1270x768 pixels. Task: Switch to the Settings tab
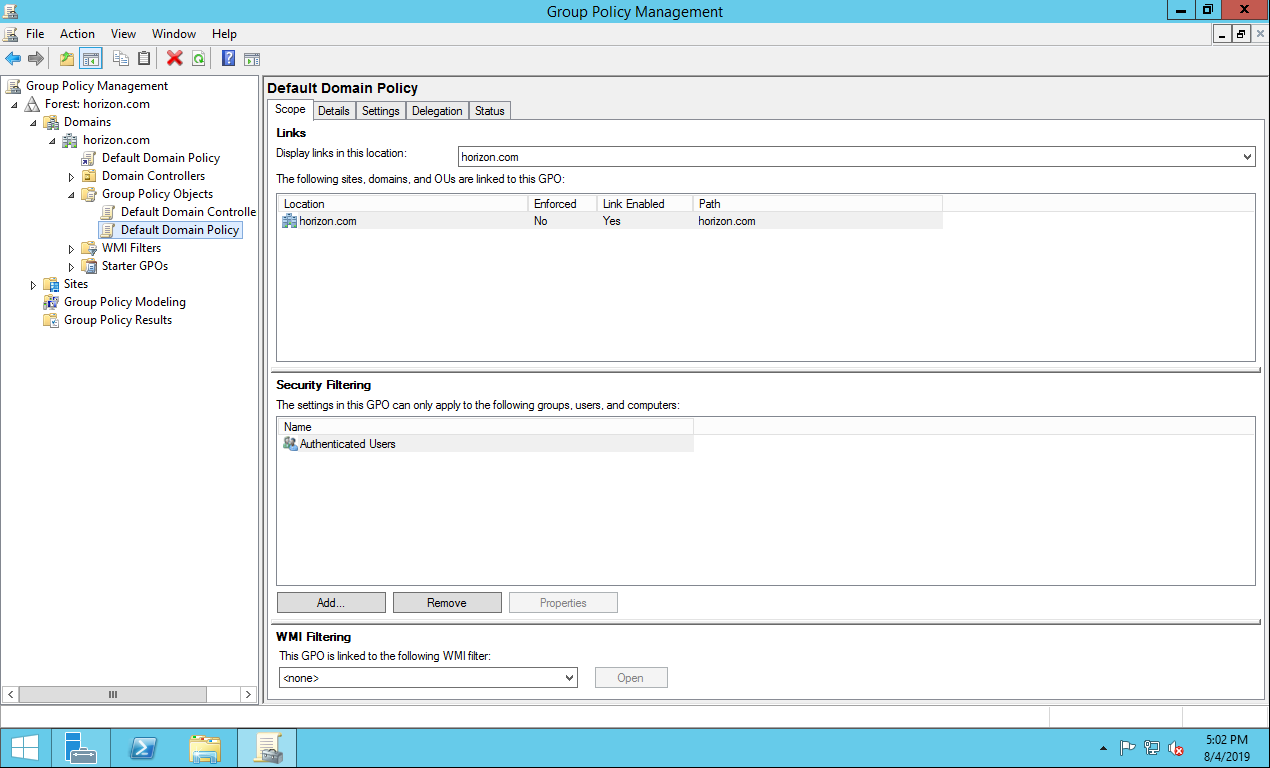pyautogui.click(x=380, y=111)
